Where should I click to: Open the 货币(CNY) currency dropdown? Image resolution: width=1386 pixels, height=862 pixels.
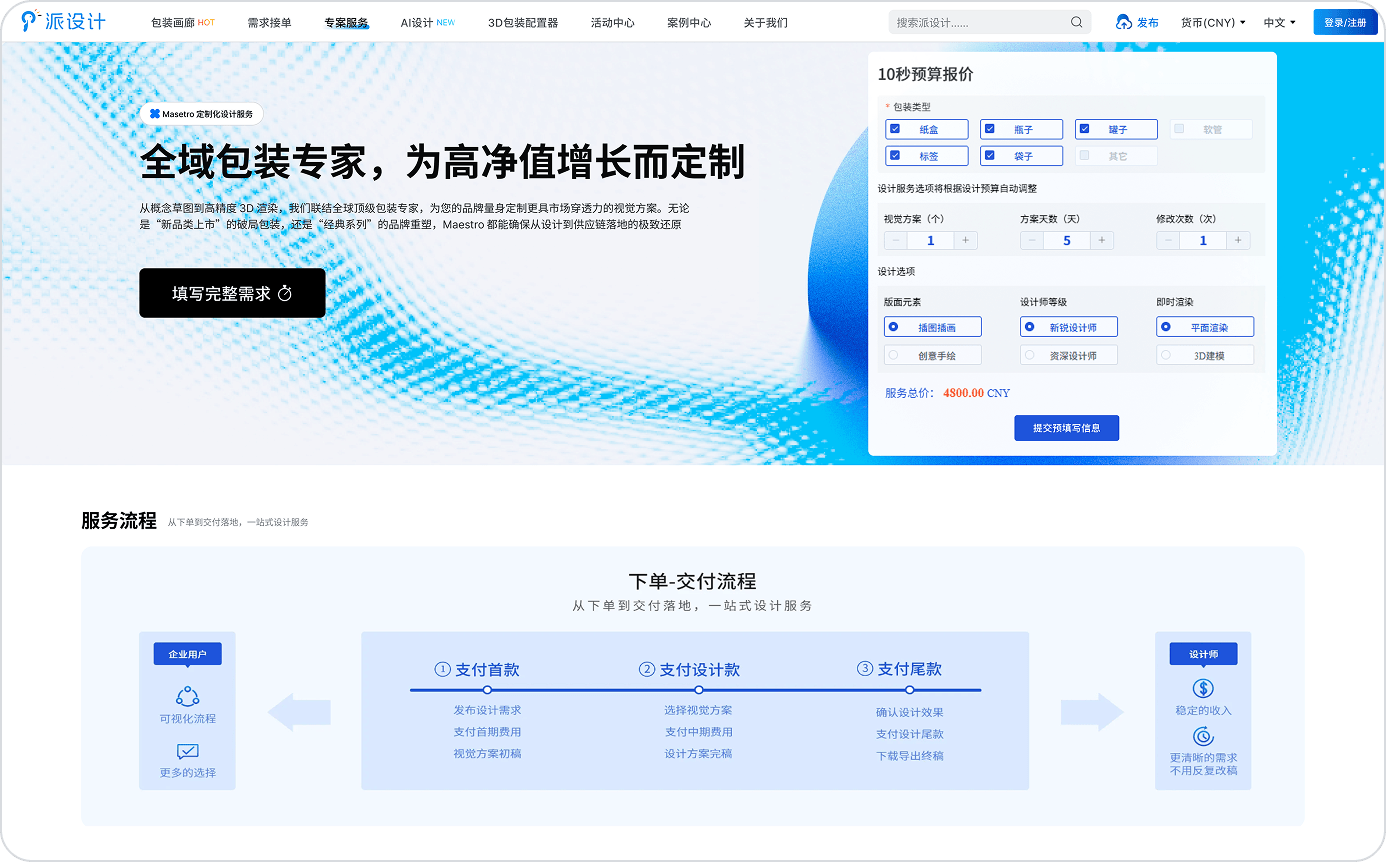[x=1213, y=22]
